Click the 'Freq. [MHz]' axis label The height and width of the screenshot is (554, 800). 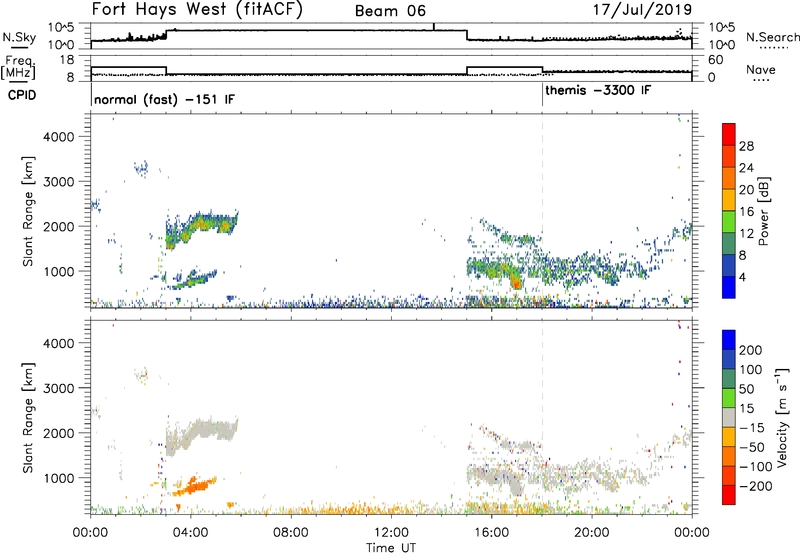tap(18, 67)
